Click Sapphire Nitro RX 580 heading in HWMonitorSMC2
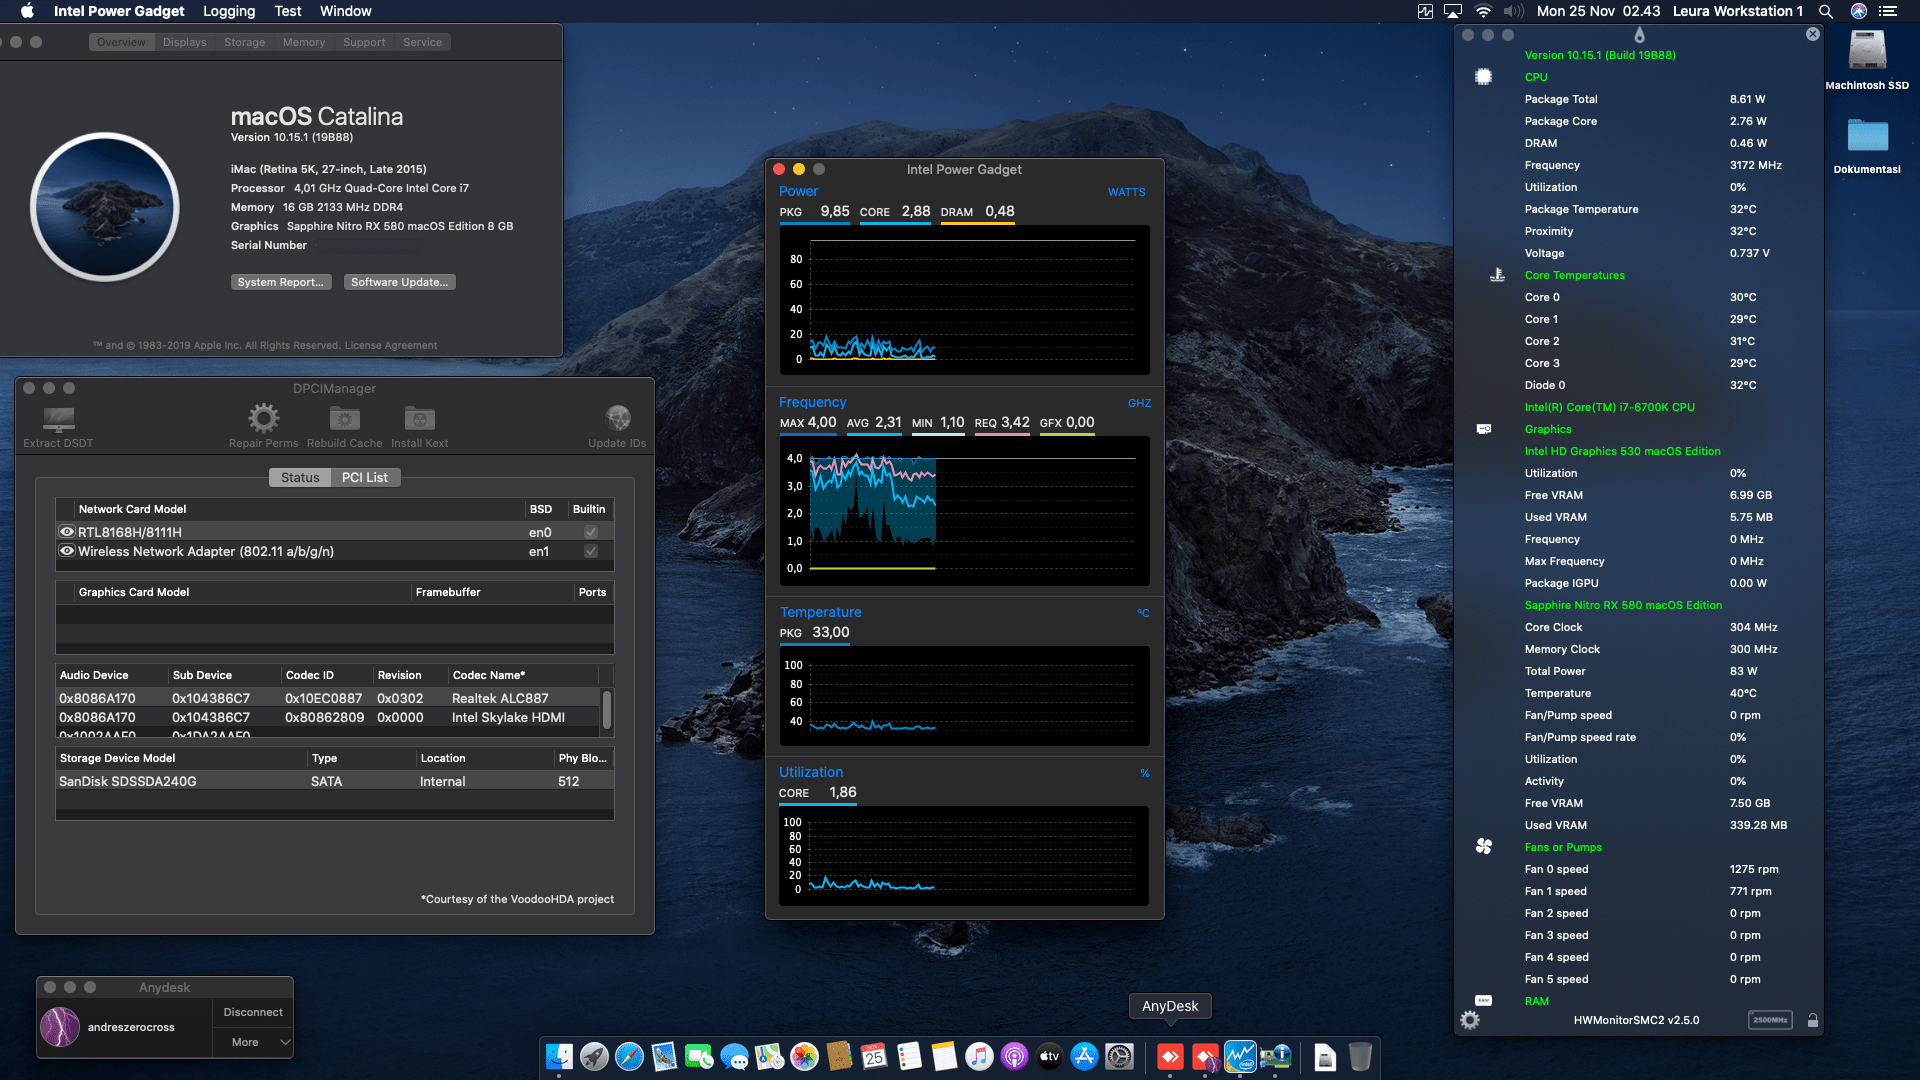 (x=1623, y=605)
